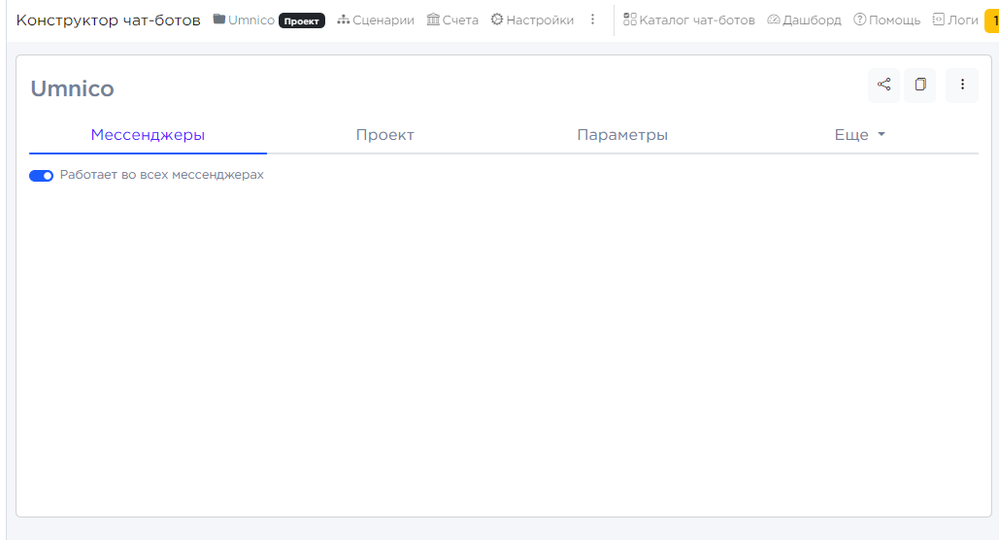999x540 pixels.
Task: Click the black Проект badge
Action: 302,20
